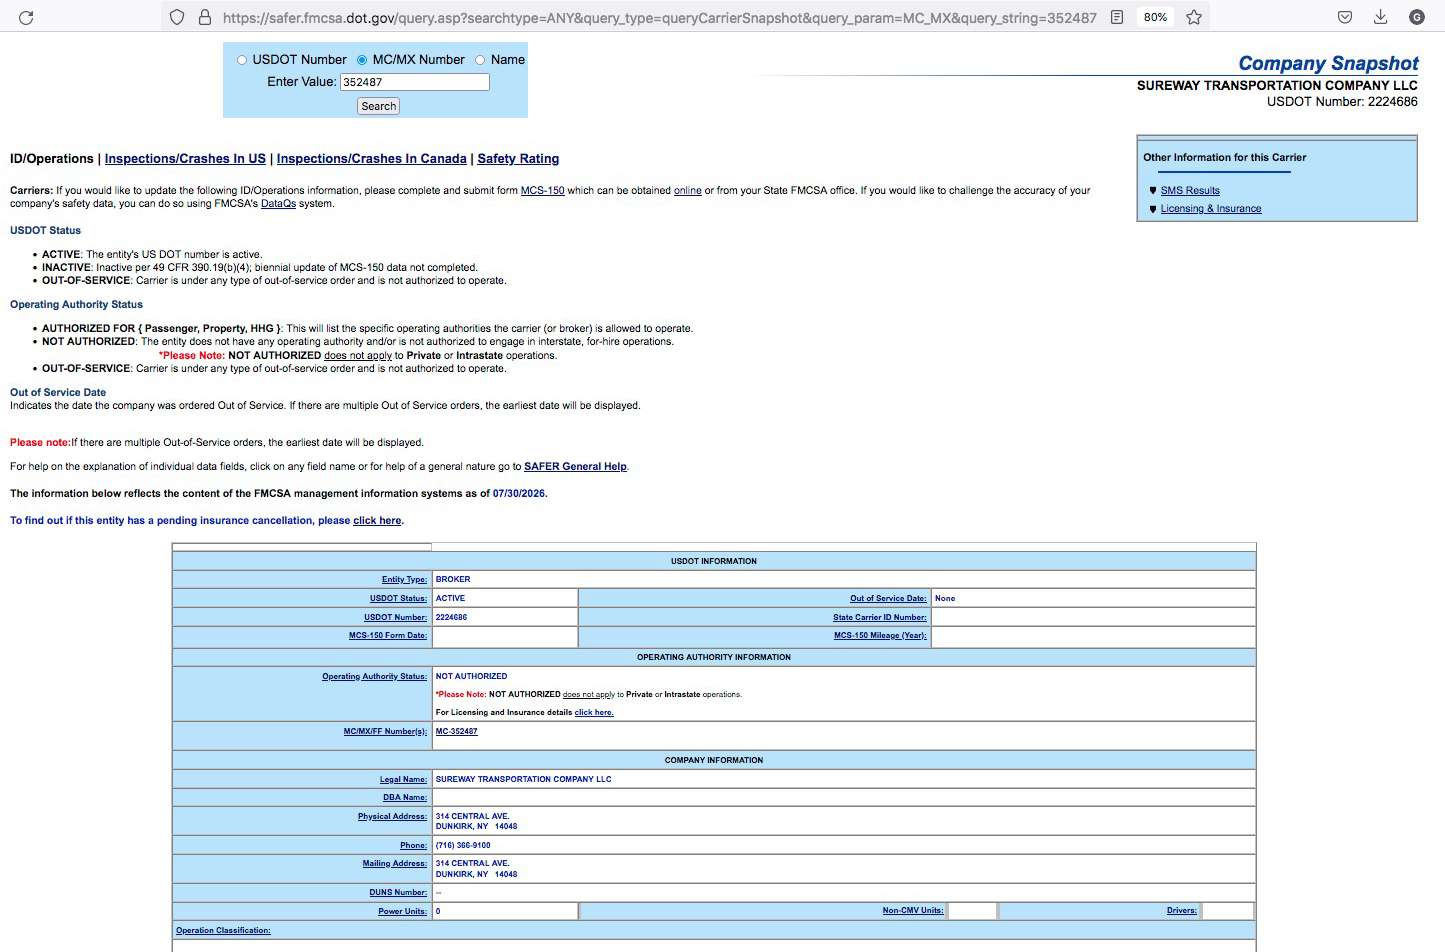This screenshot has height=952, width=1445.
Task: Follow the 'online' link for MCS-150
Action: coord(688,190)
